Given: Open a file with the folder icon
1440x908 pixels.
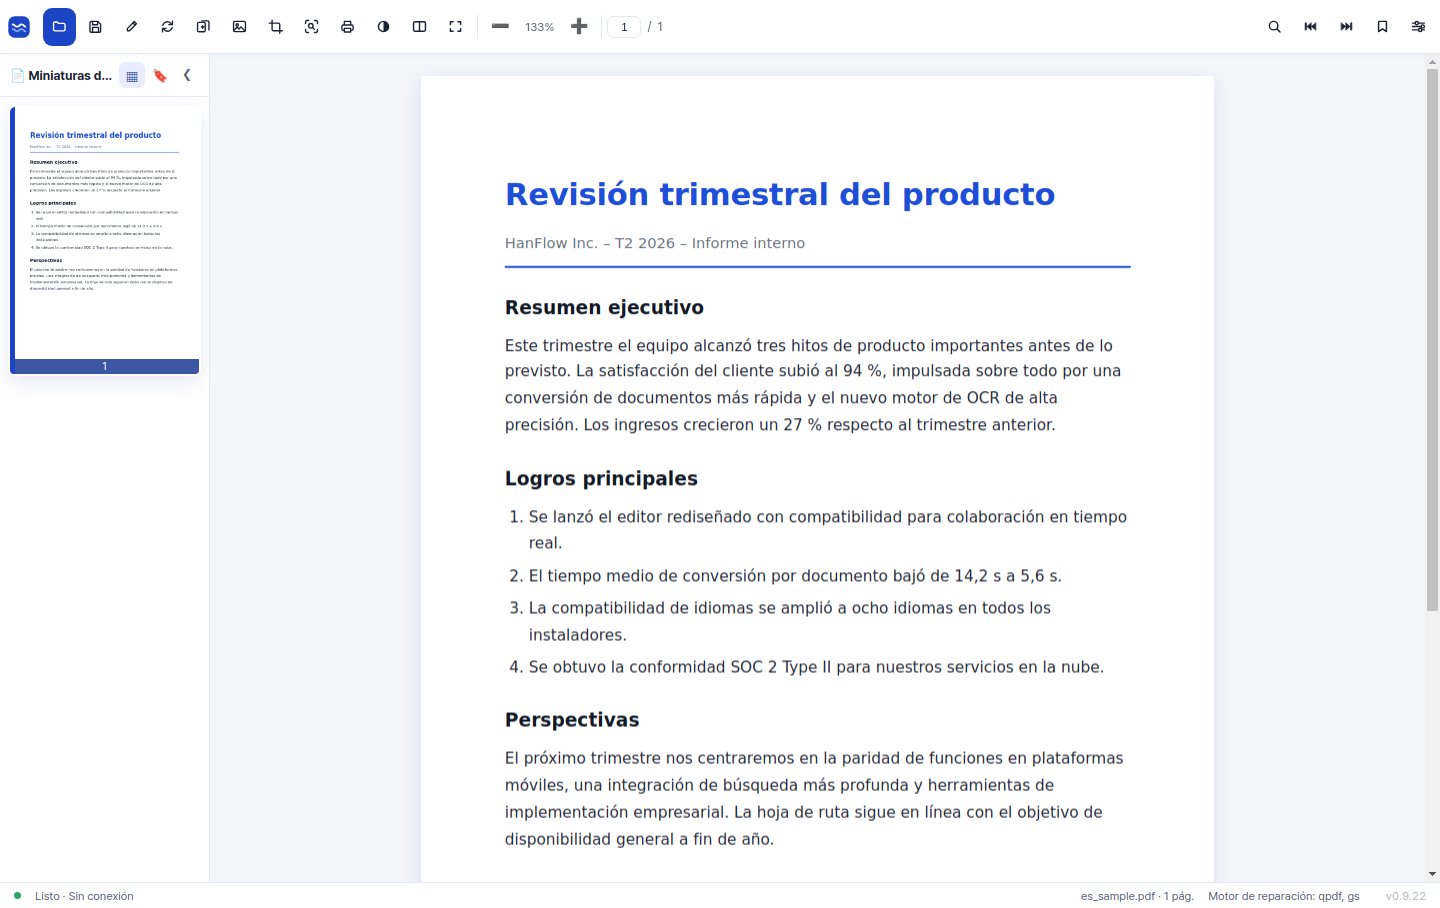Looking at the screenshot, I should click(59, 27).
